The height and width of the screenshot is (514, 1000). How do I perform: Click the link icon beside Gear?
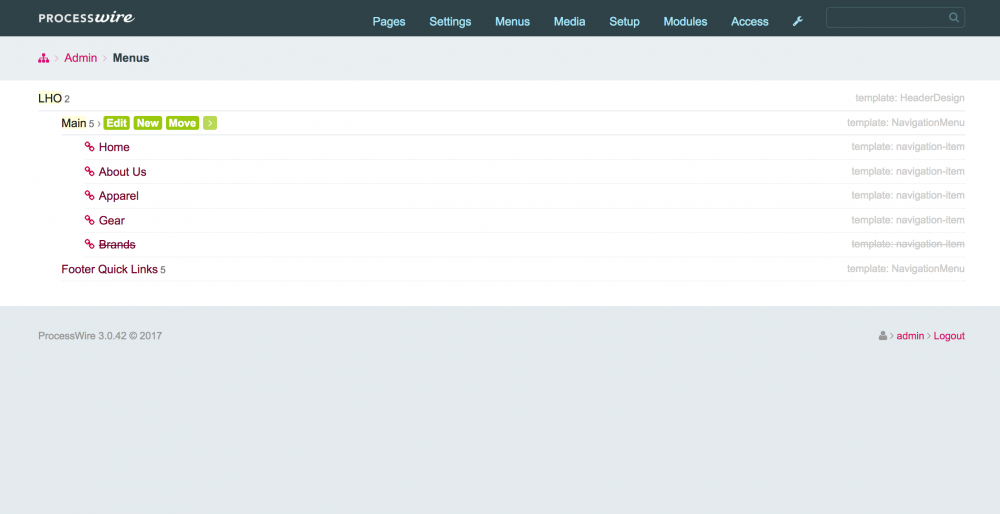(89, 221)
